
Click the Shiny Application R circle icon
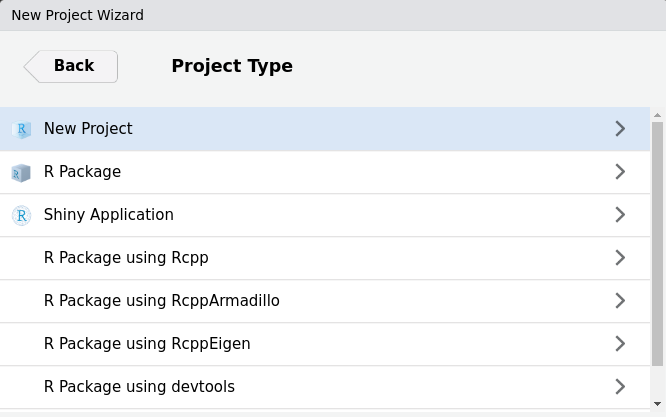point(21,215)
